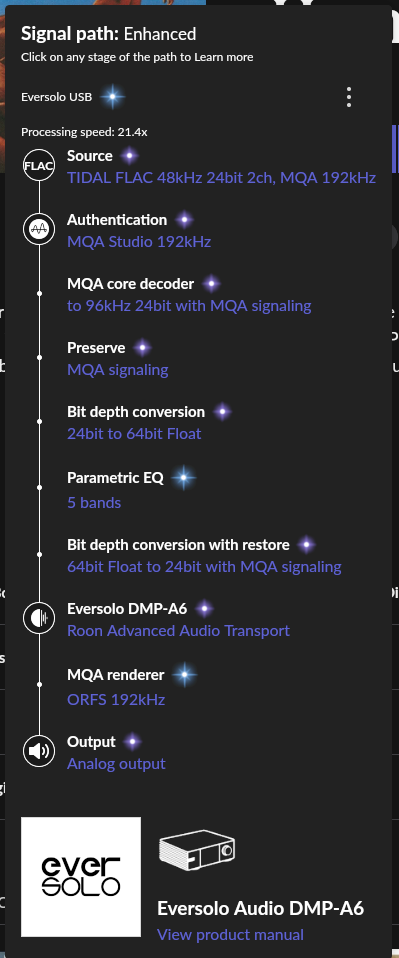Open the 24bit to 64bit Float conversion

(x=134, y=434)
